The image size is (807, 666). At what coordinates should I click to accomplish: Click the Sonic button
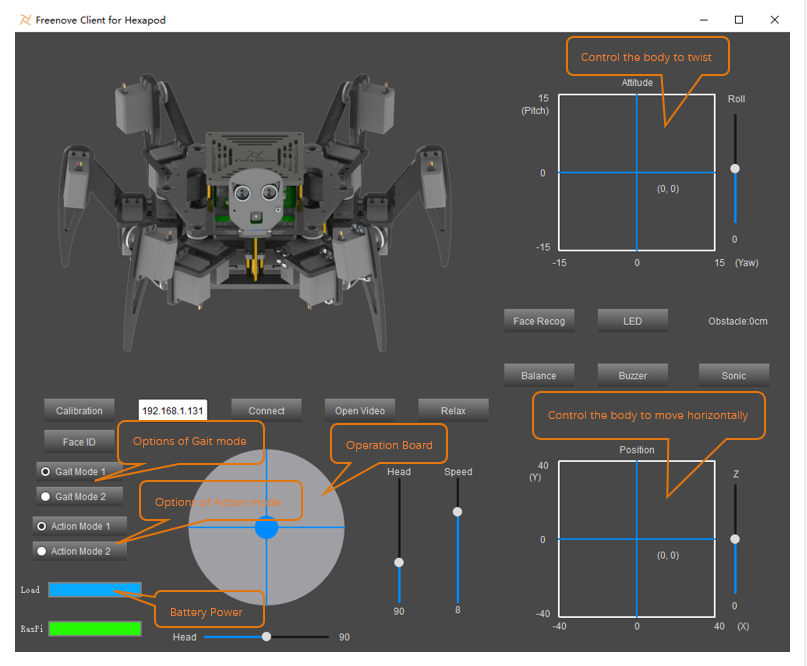point(734,375)
